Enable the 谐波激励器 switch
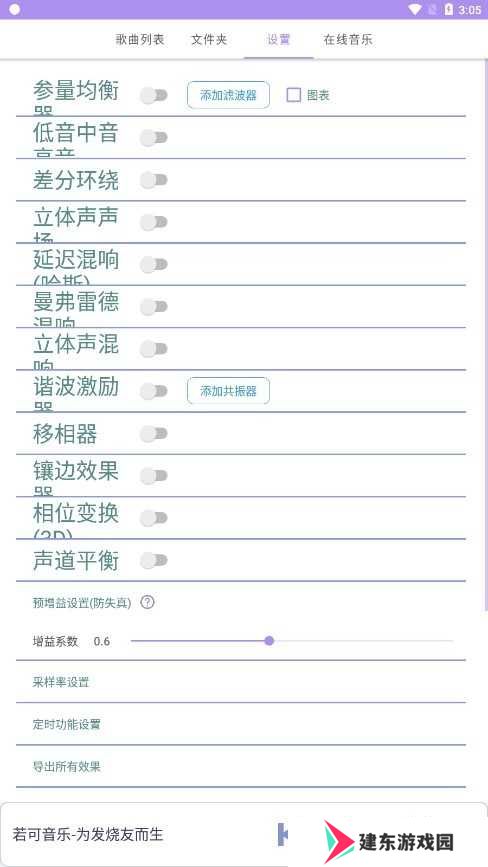This screenshot has width=488, height=867. [x=154, y=391]
